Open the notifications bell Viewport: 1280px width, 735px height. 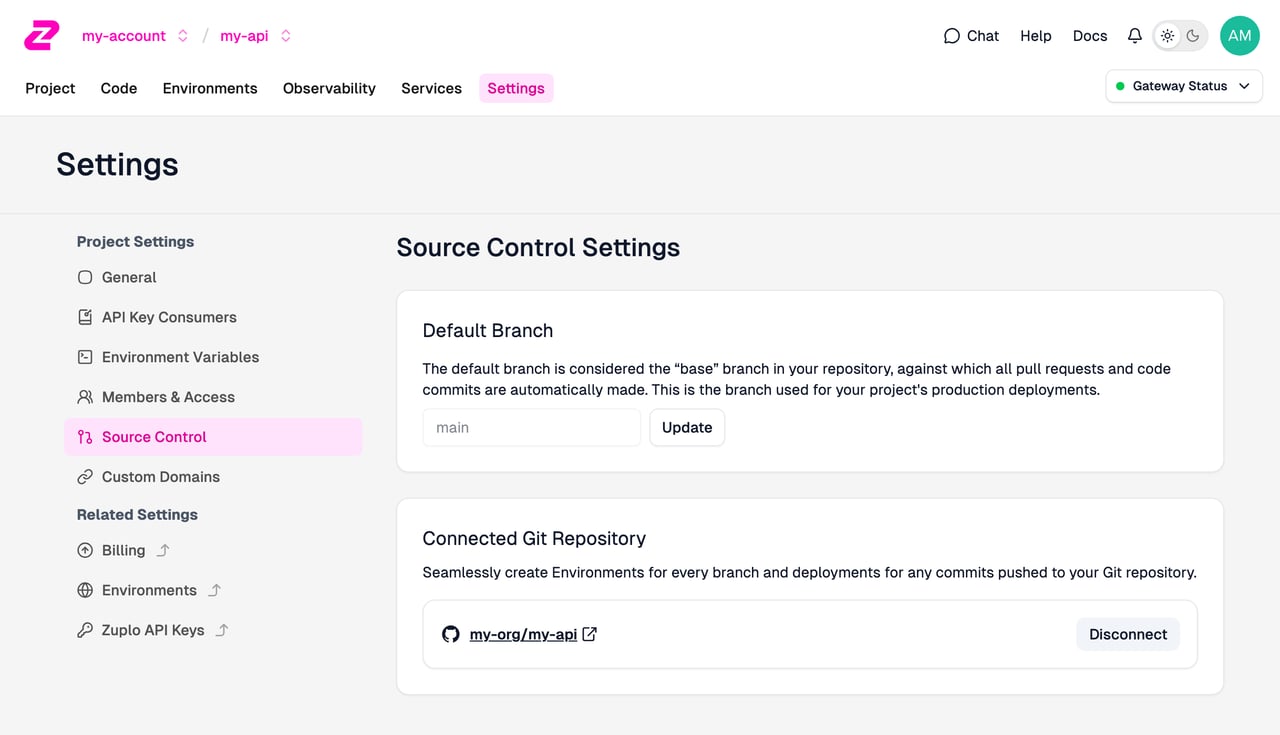click(x=1134, y=36)
